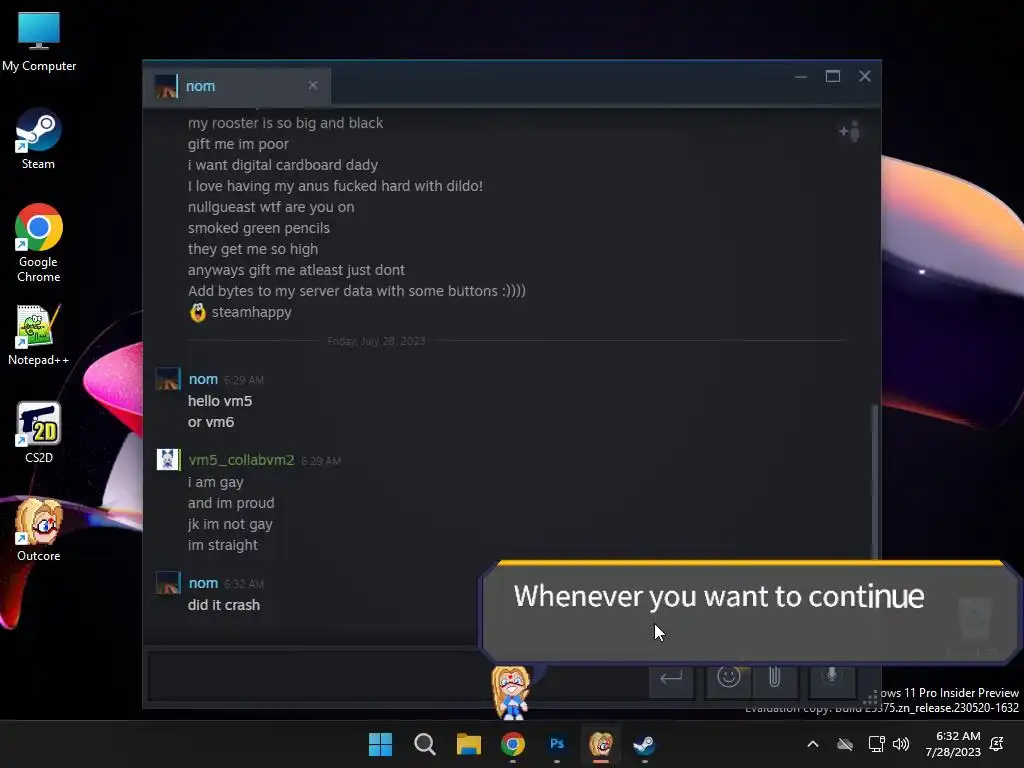
Task: Open File Explorer from taskbar
Action: pos(468,744)
